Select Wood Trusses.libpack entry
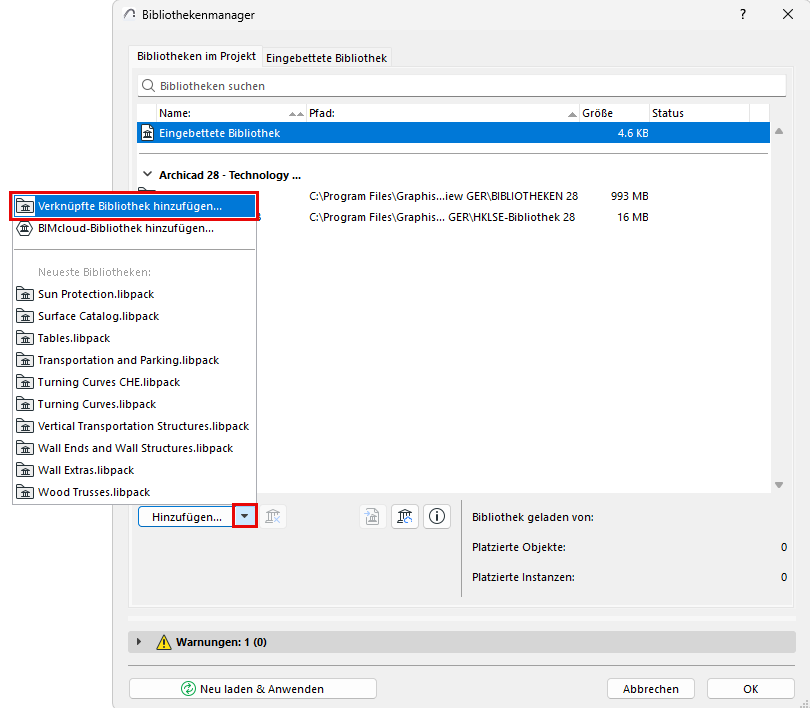The image size is (810, 708). tap(134, 492)
